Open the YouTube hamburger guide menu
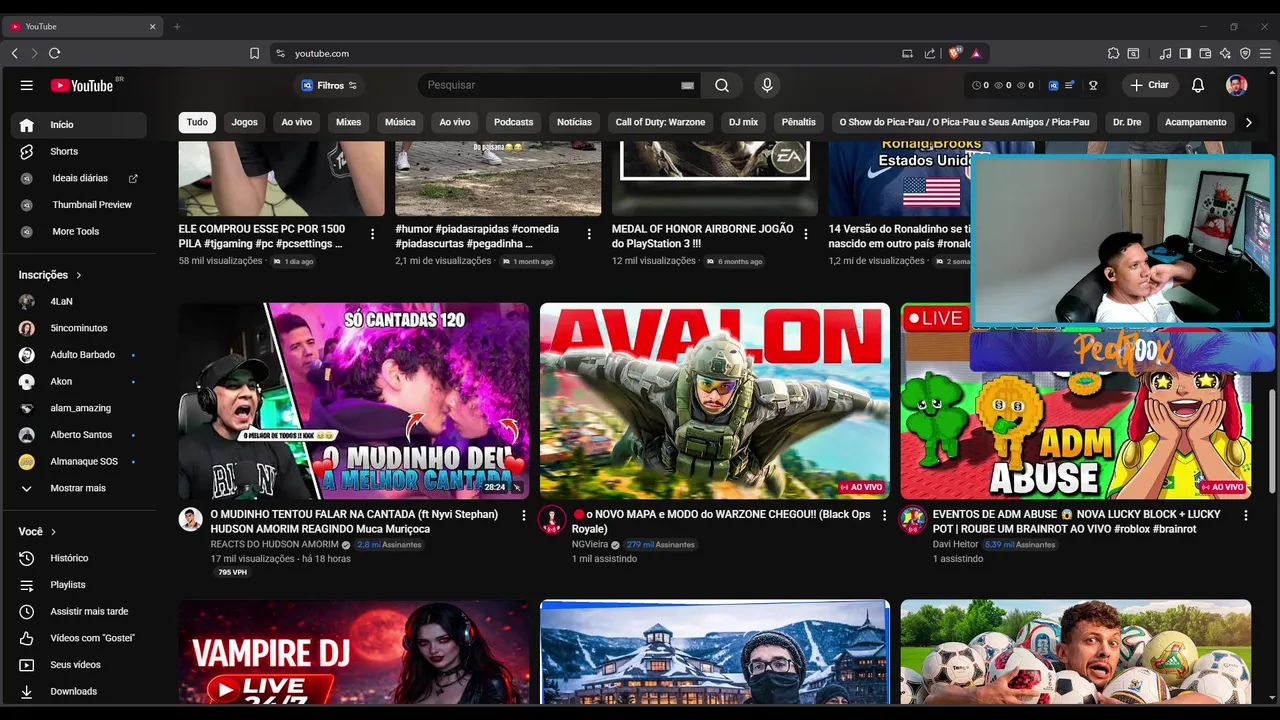The height and width of the screenshot is (720, 1280). (x=27, y=85)
